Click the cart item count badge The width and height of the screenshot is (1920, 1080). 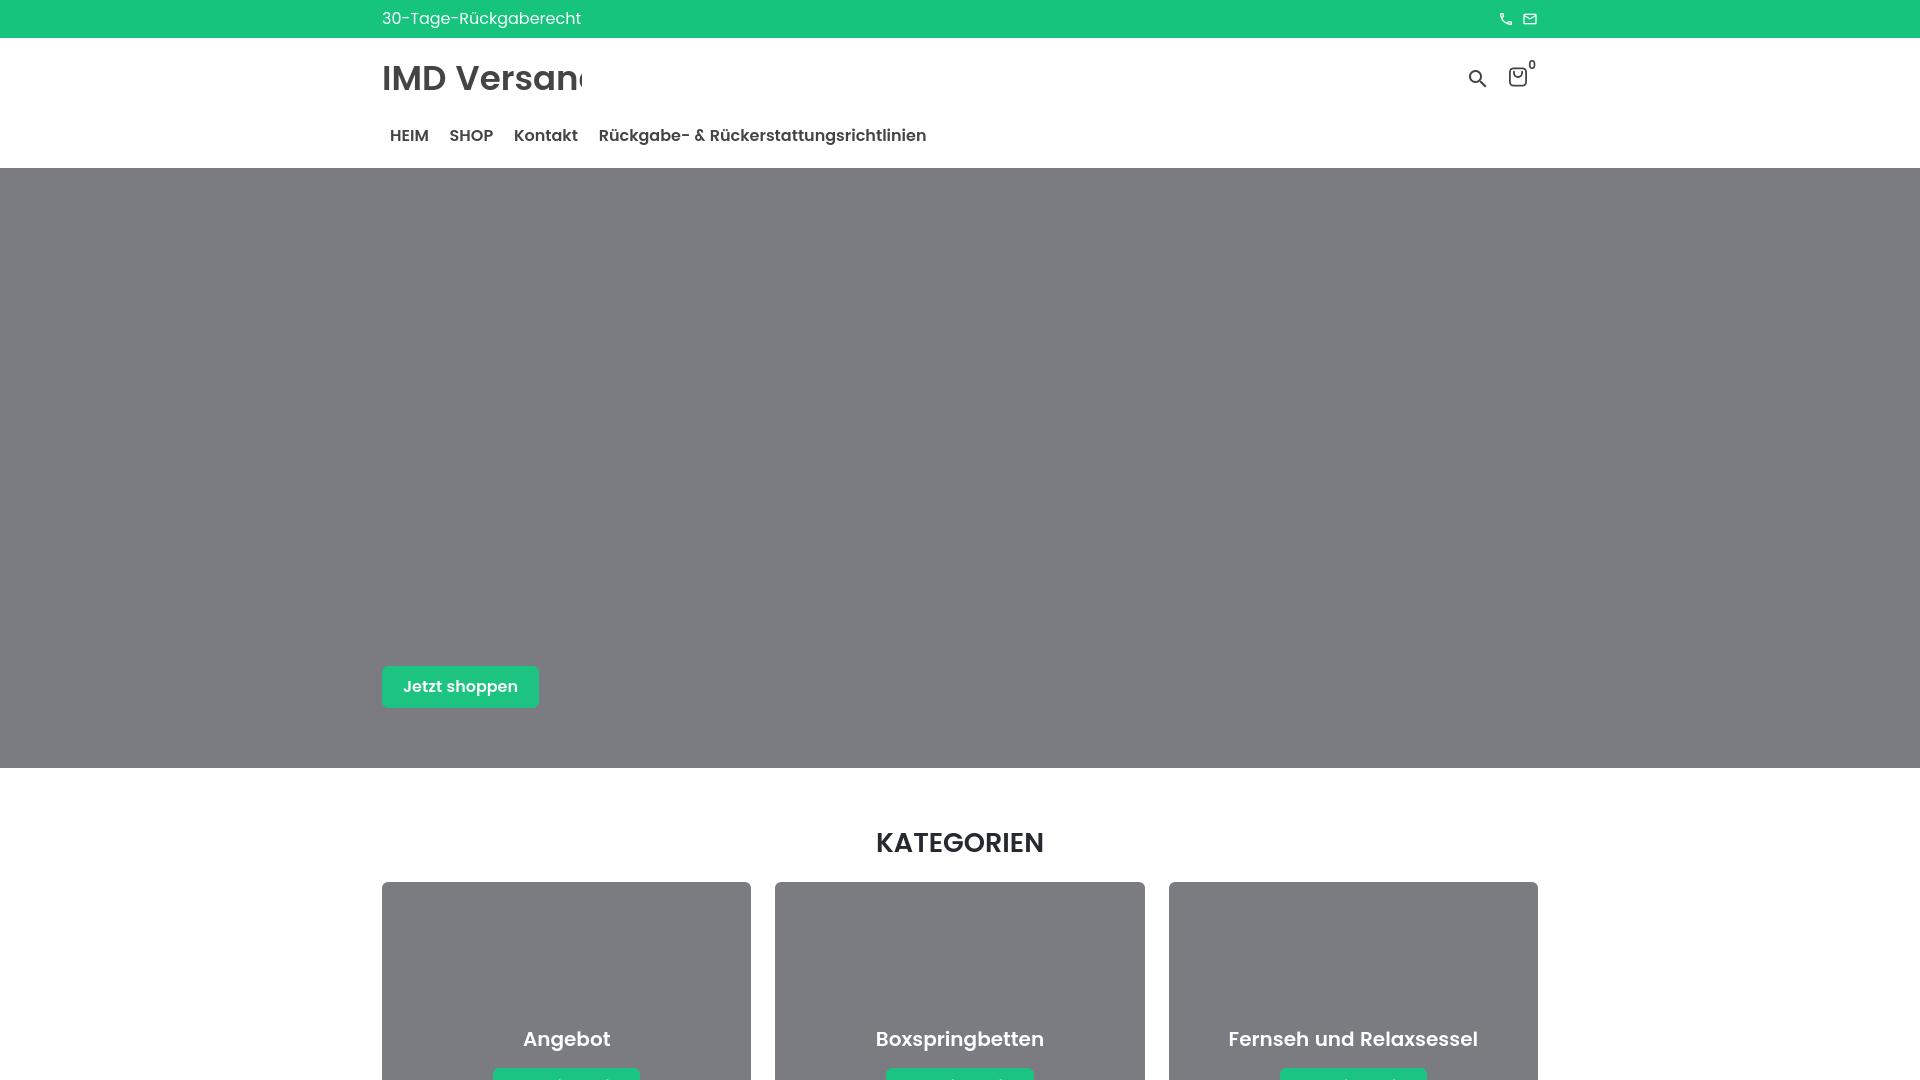1531,65
